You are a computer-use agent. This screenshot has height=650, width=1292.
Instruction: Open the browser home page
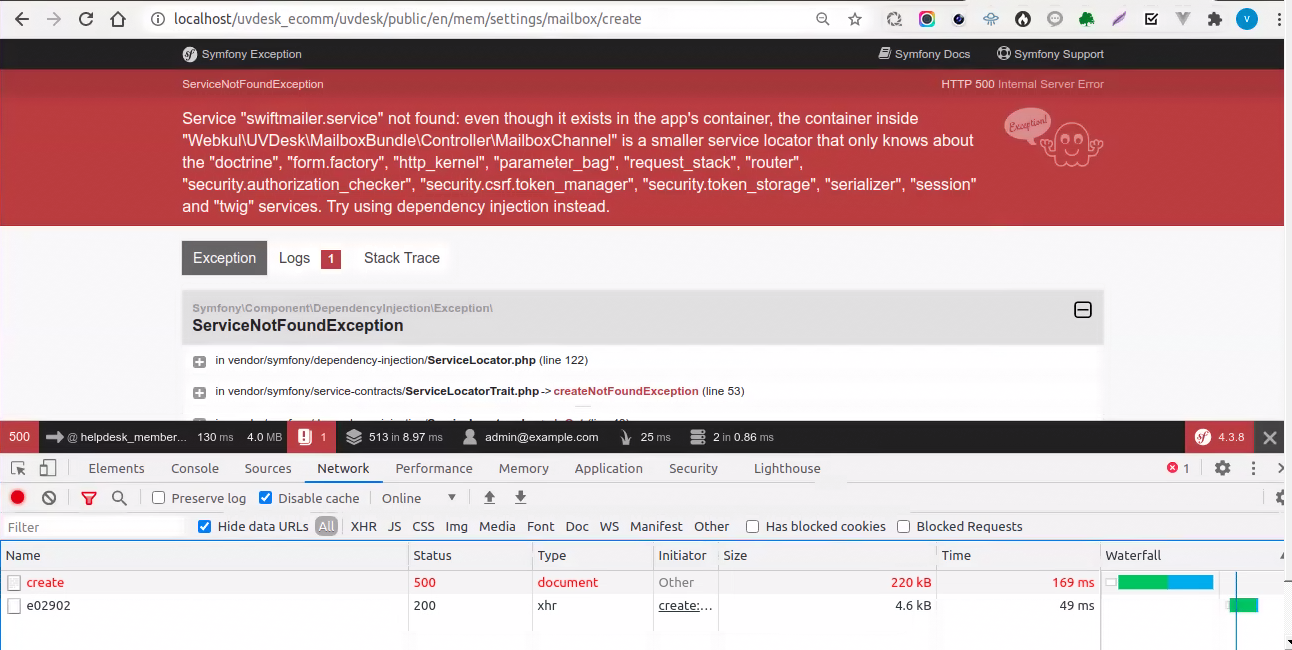[118, 19]
